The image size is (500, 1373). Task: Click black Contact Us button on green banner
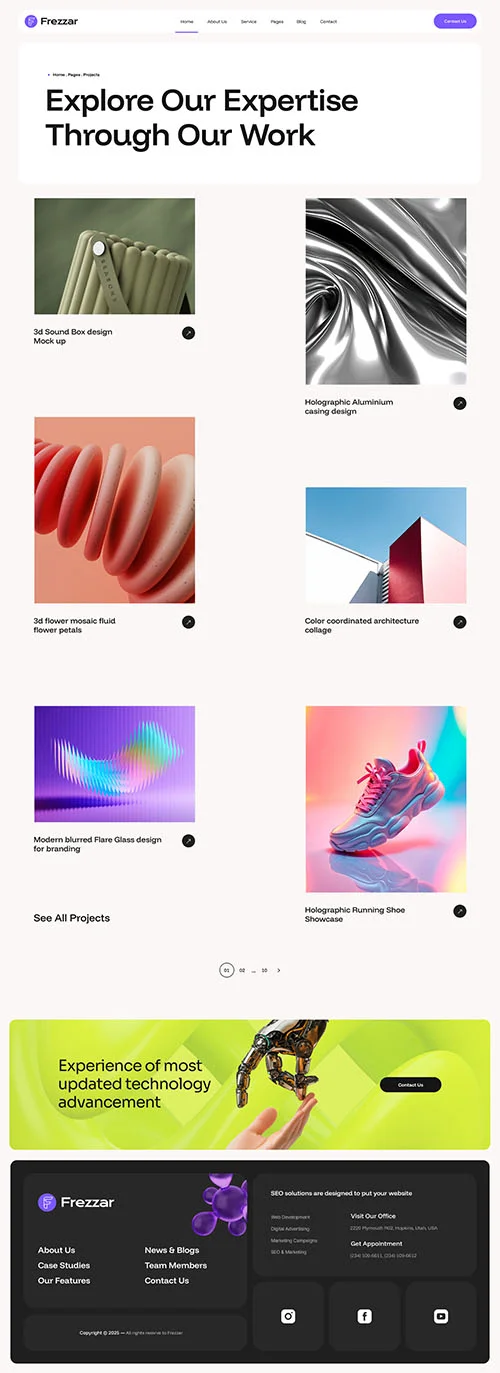[x=410, y=1085]
